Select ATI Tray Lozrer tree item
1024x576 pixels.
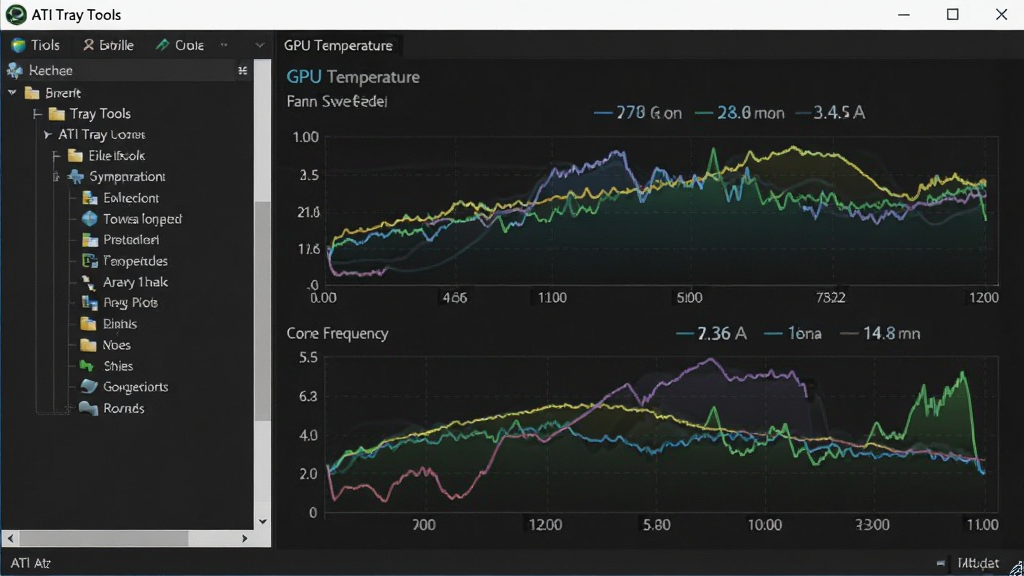(x=101, y=135)
